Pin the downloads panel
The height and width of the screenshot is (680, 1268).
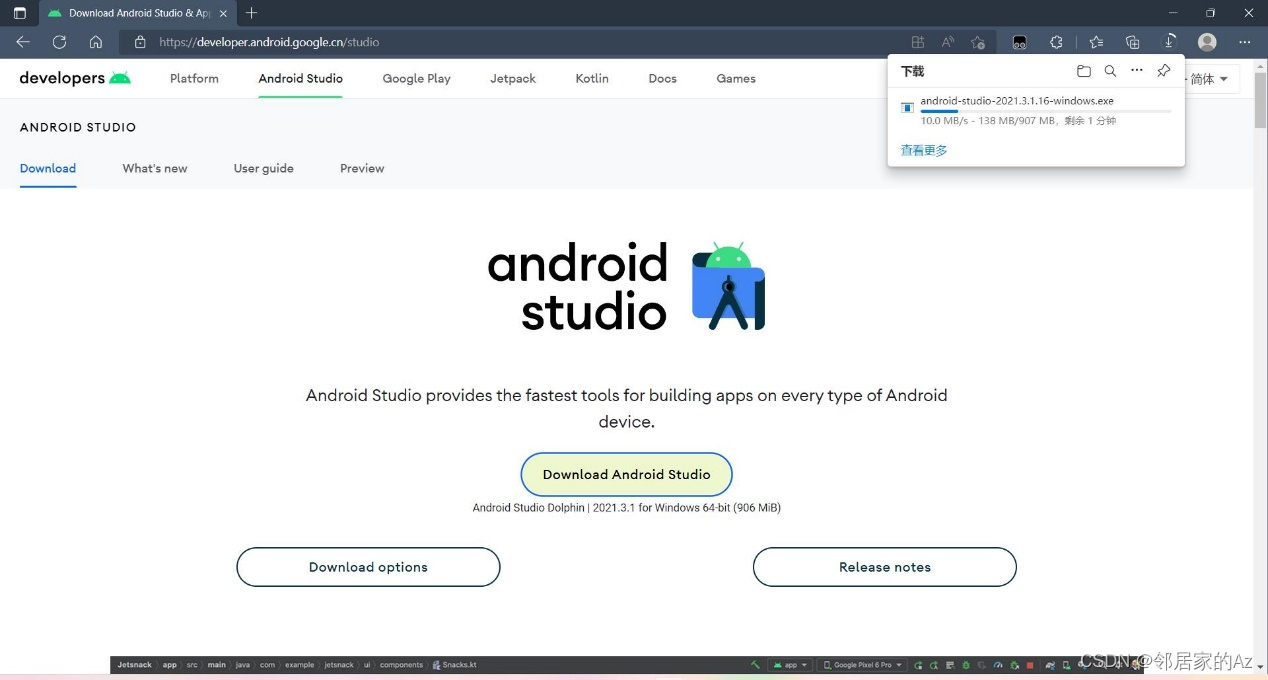(1163, 71)
